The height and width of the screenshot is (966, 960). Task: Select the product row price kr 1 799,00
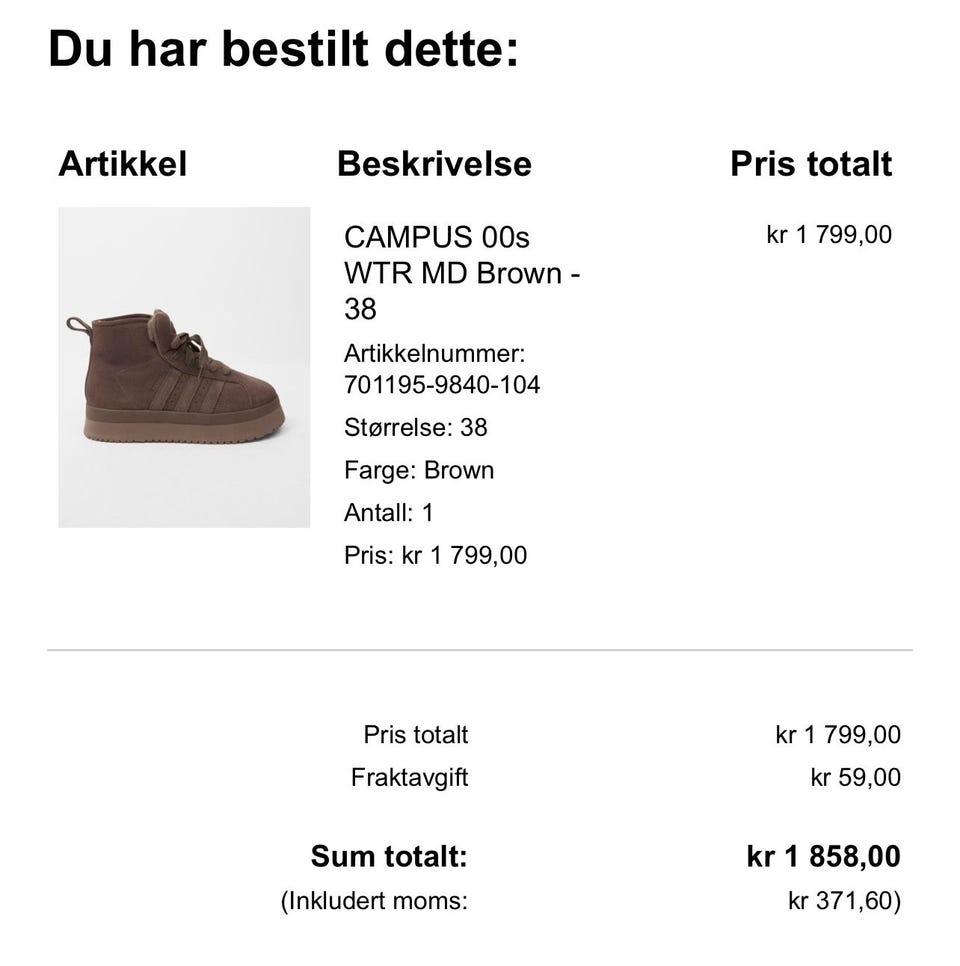[x=829, y=235]
